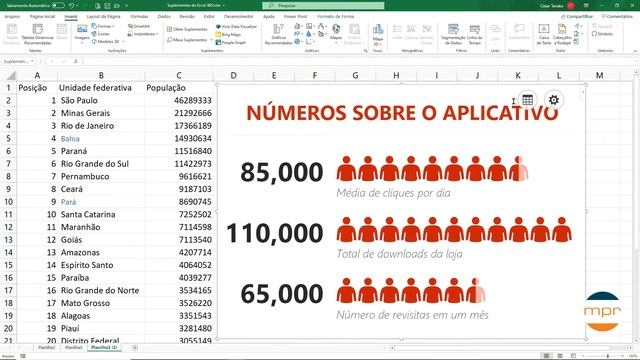Click the Undo arrow in title bar
The height and width of the screenshot is (360, 640).
coord(72,6)
